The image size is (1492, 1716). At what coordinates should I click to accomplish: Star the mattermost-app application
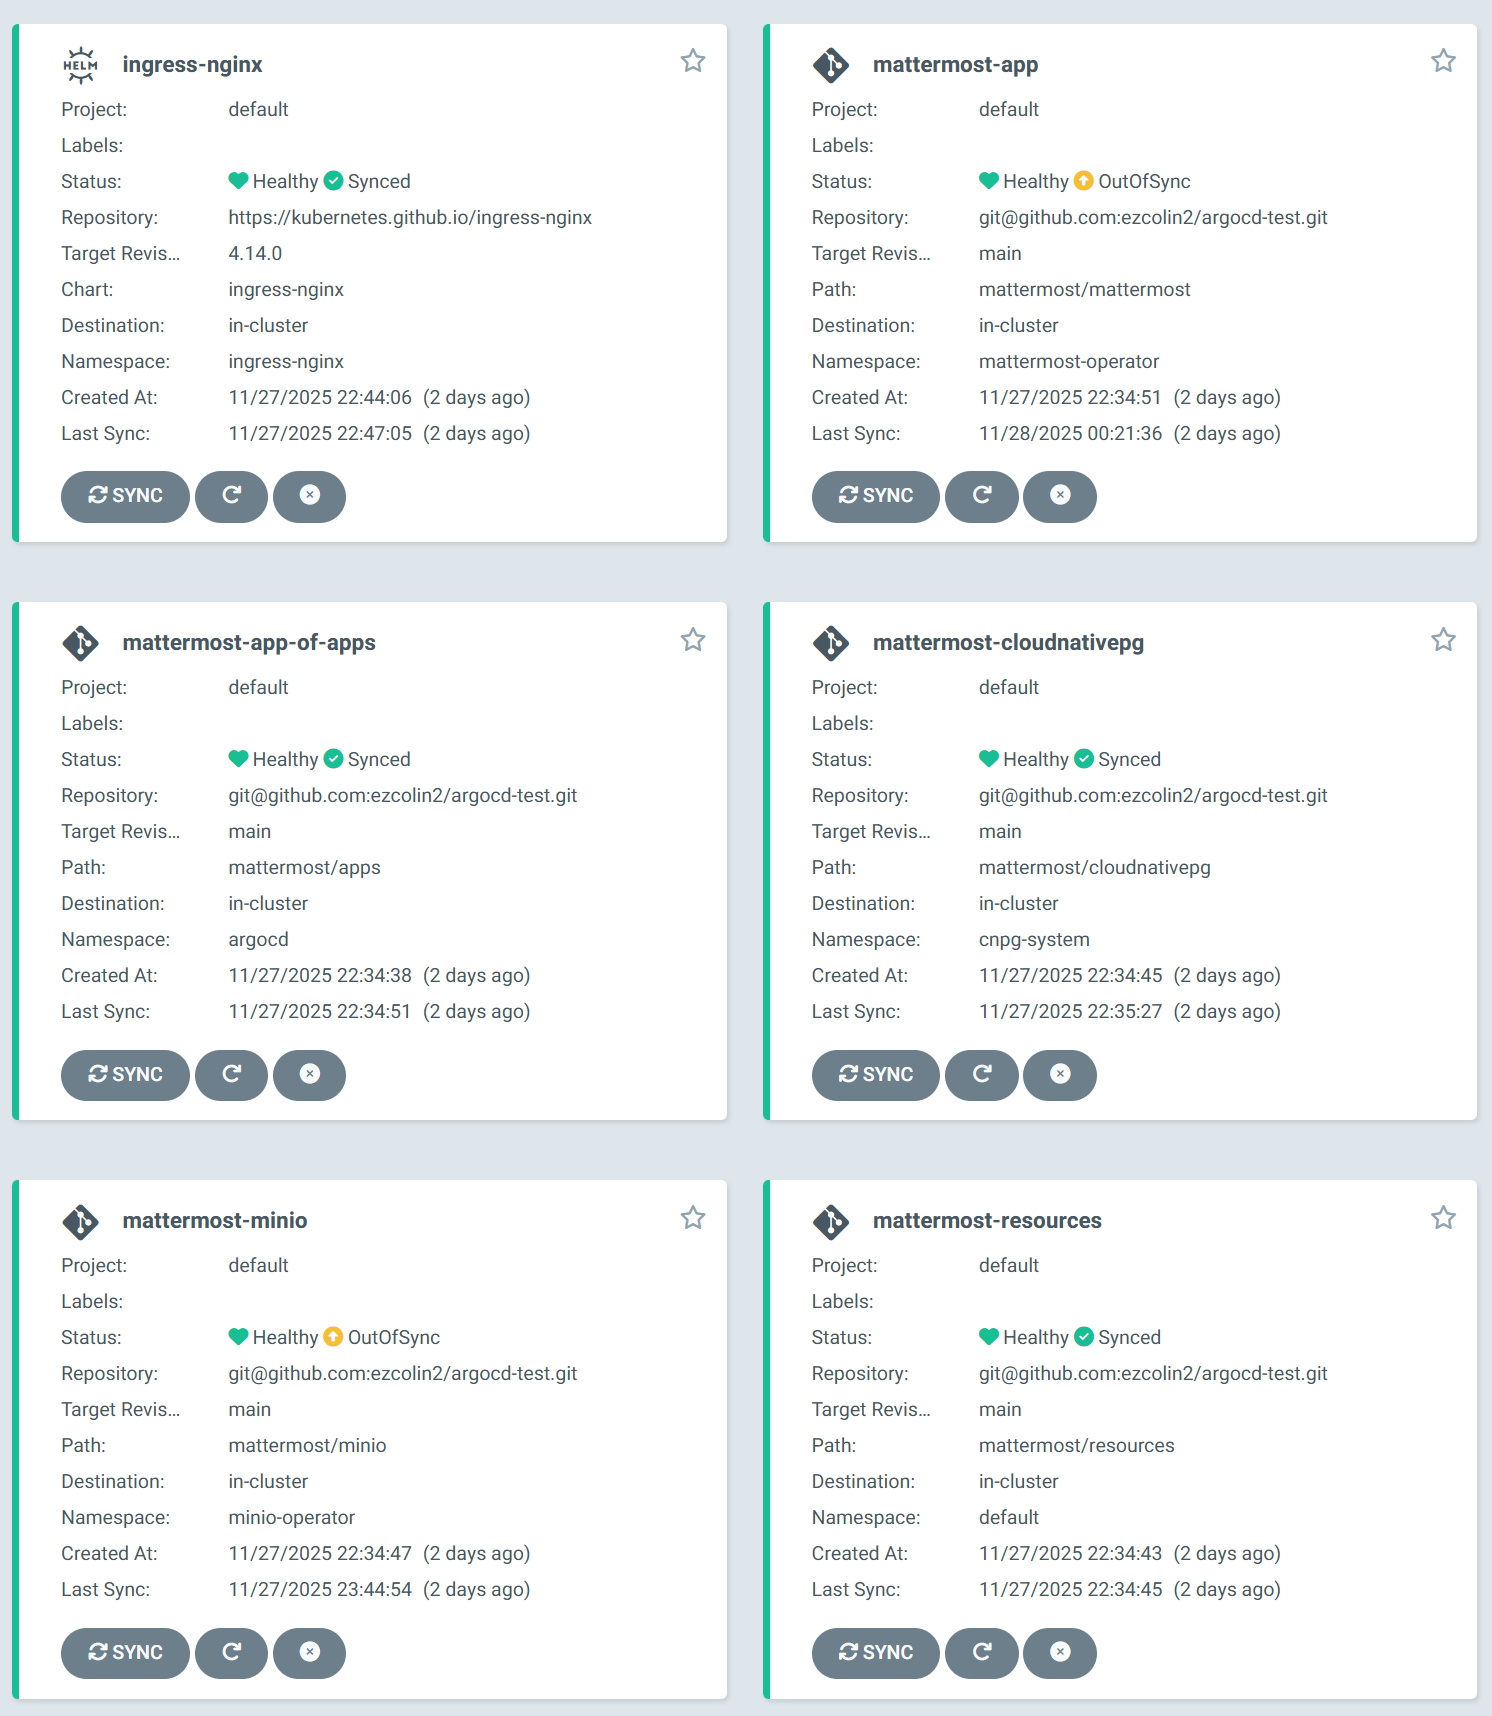[x=1443, y=61]
